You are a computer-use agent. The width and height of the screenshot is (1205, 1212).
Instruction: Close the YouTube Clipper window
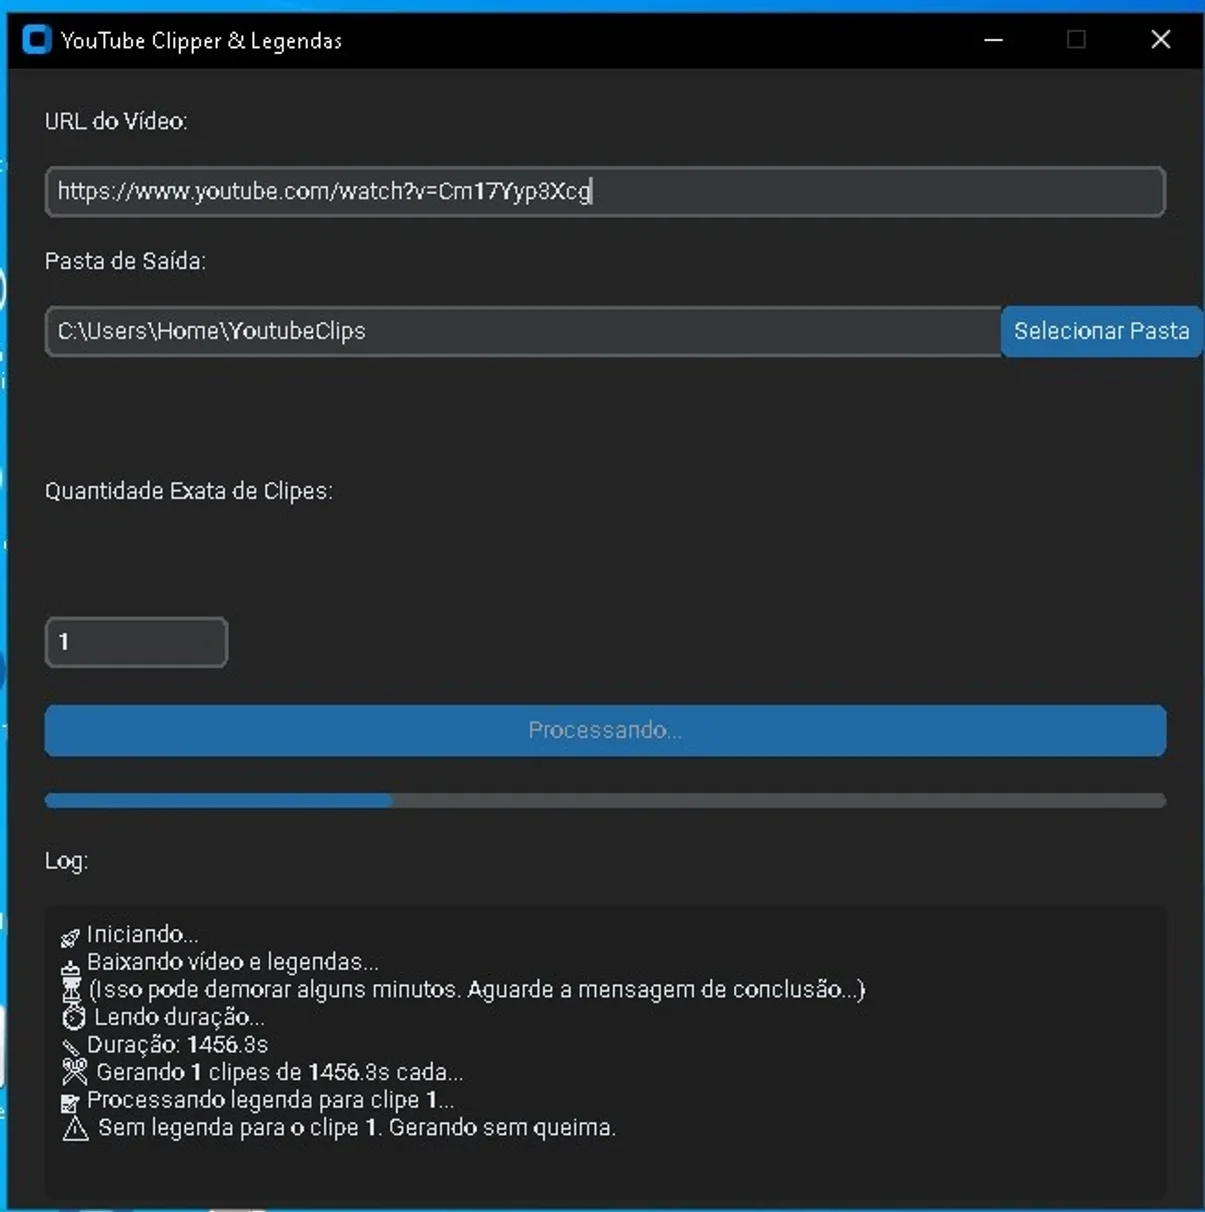coord(1160,40)
